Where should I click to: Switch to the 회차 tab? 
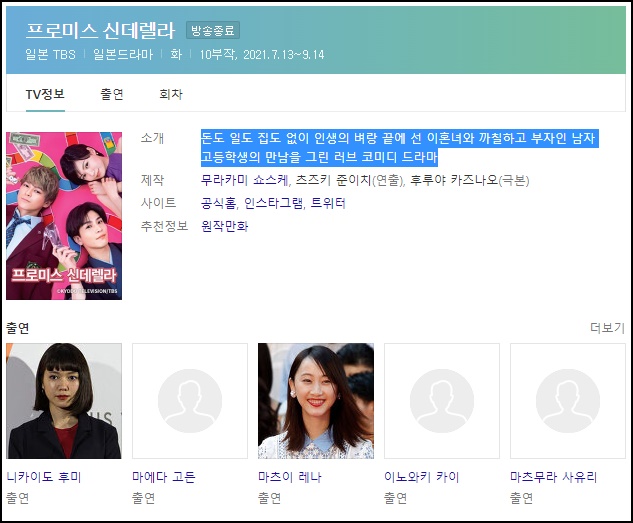click(x=171, y=94)
